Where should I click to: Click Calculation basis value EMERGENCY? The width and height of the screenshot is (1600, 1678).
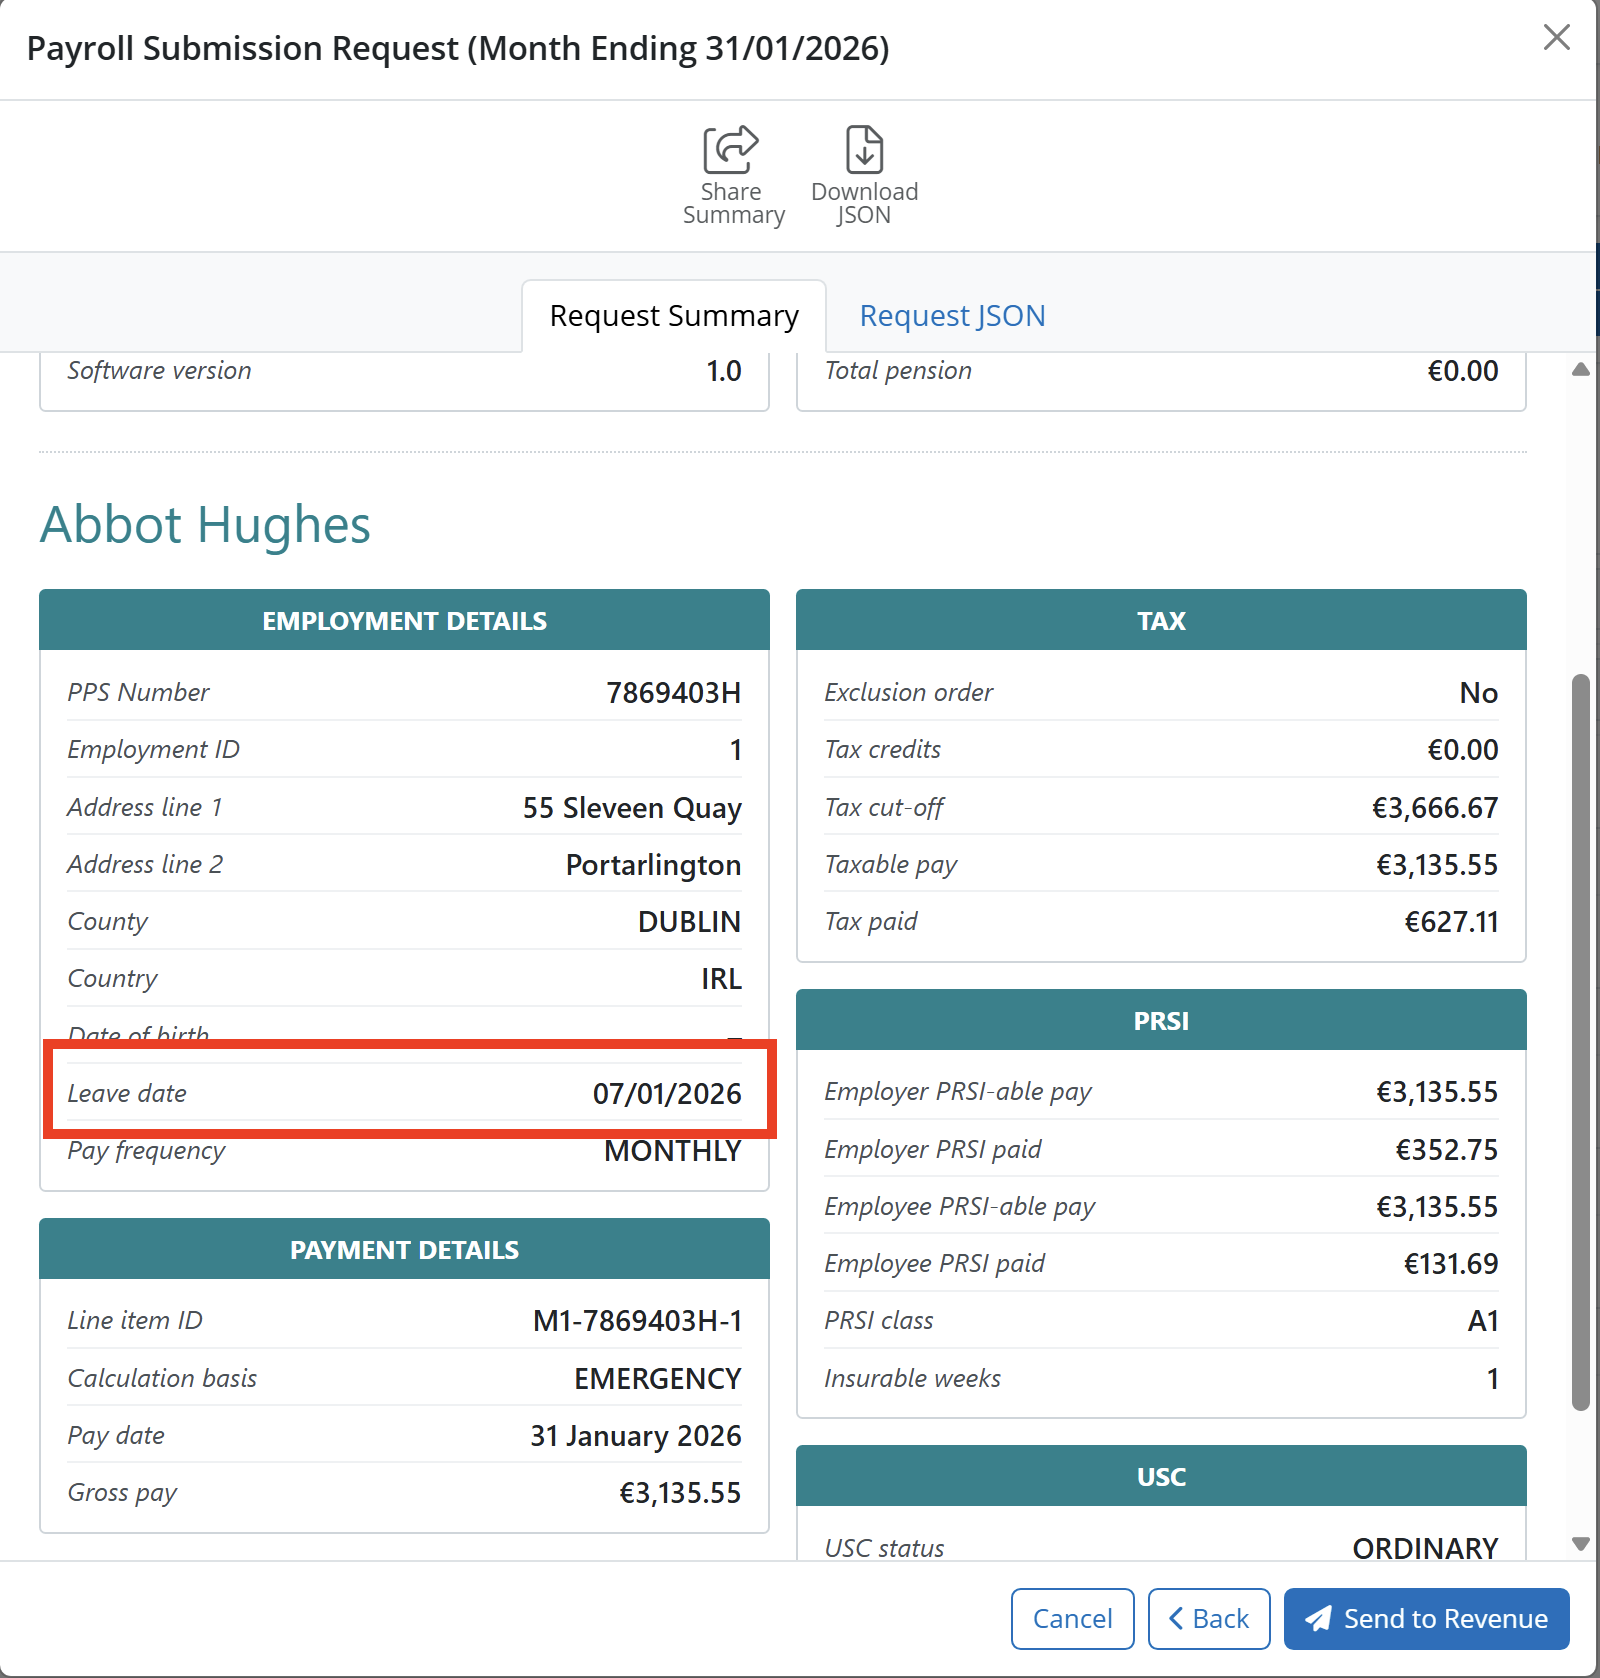click(657, 1378)
